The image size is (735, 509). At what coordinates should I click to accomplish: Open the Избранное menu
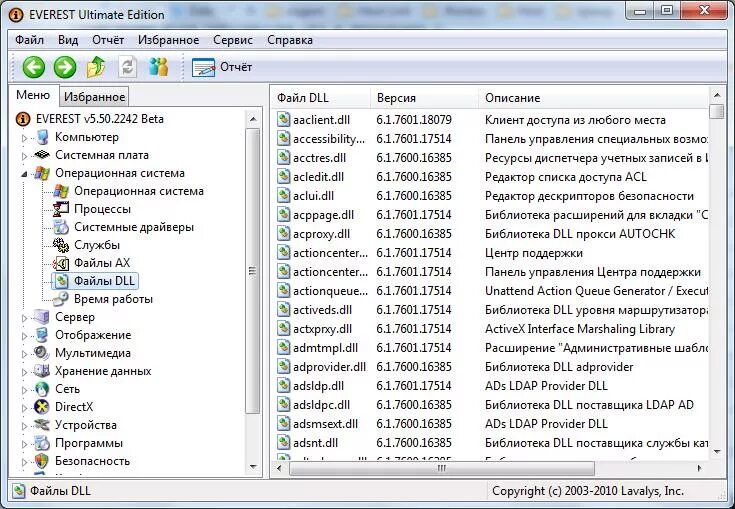tap(168, 40)
